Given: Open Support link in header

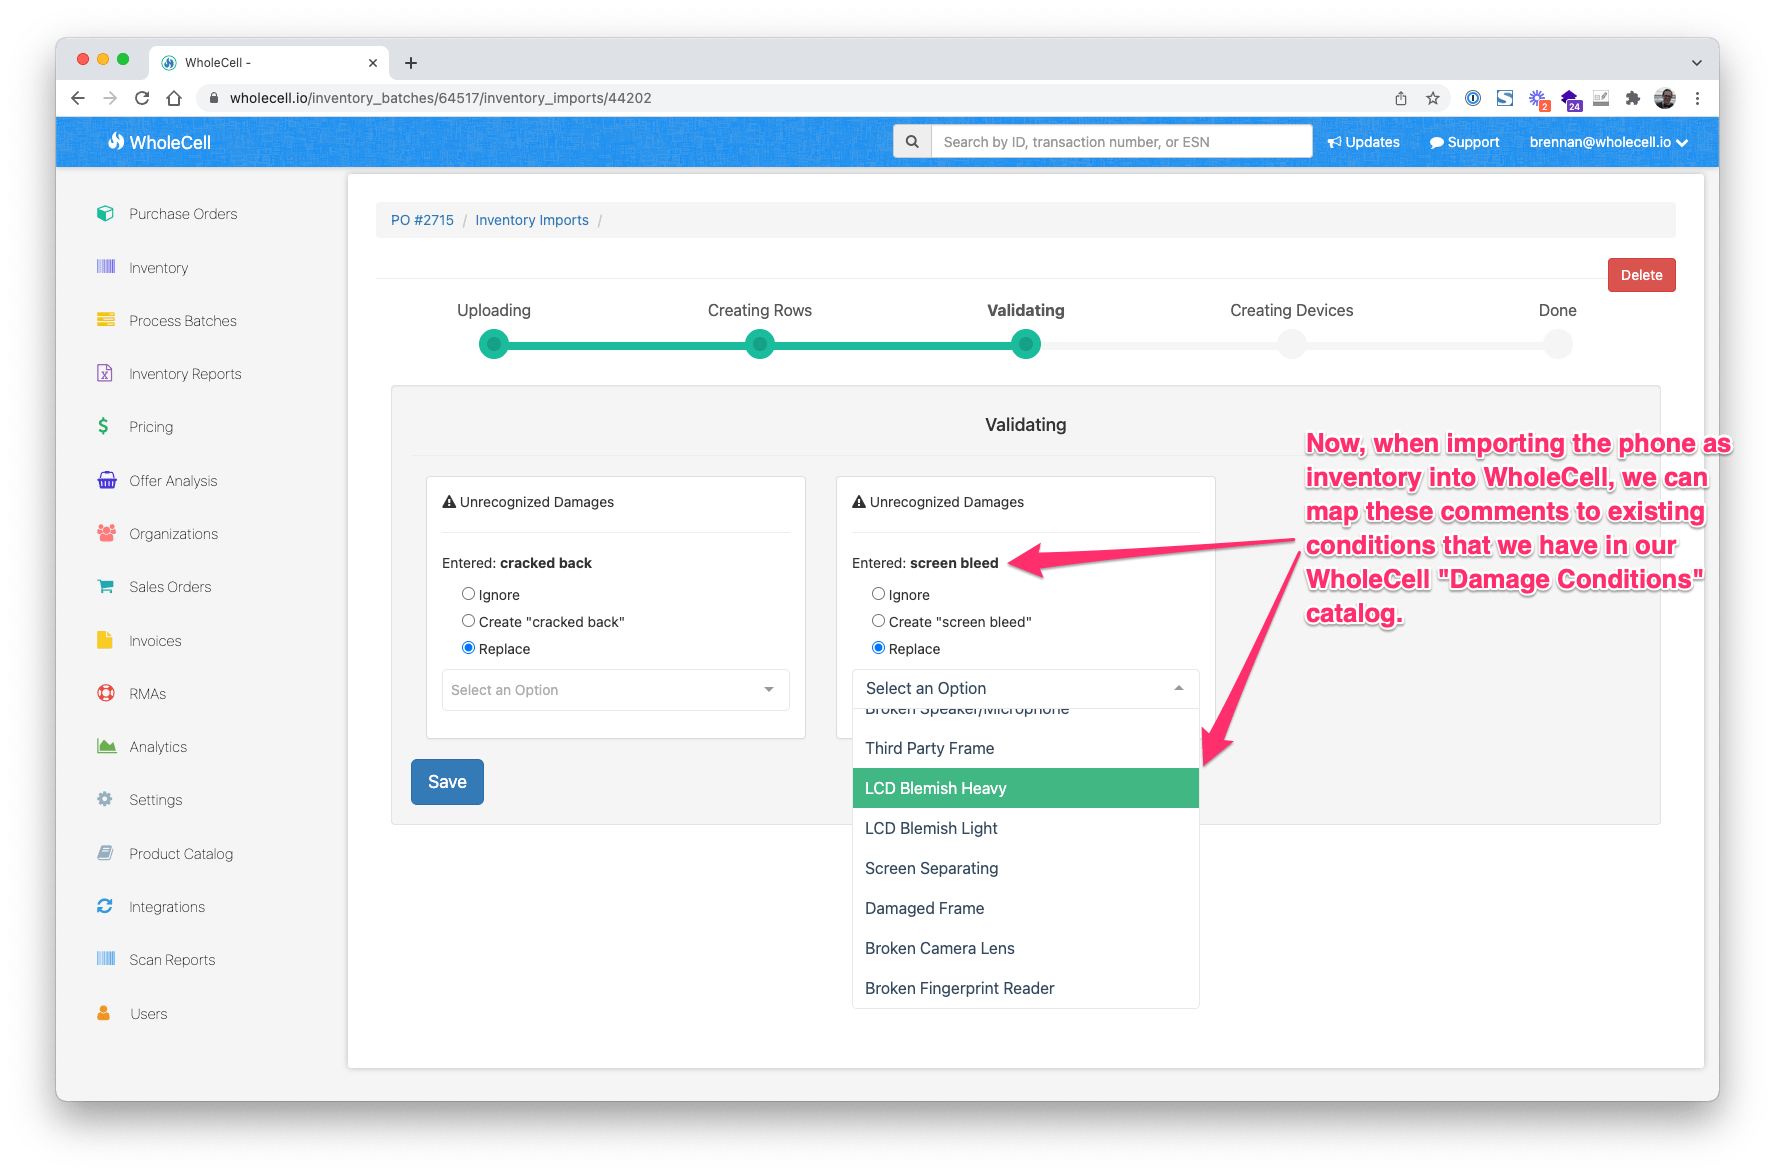Looking at the screenshot, I should click(x=1464, y=142).
